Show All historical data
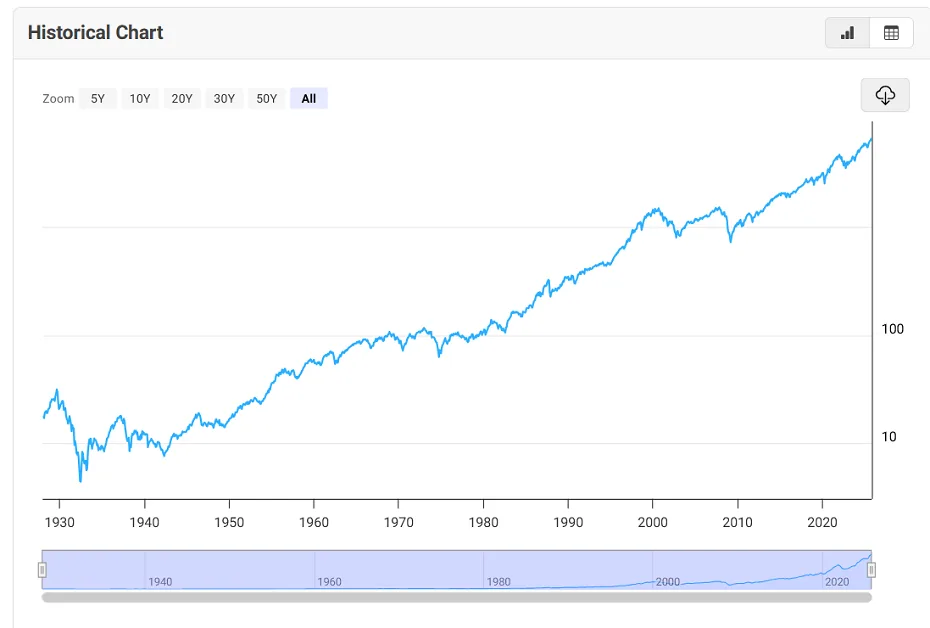 (x=309, y=98)
